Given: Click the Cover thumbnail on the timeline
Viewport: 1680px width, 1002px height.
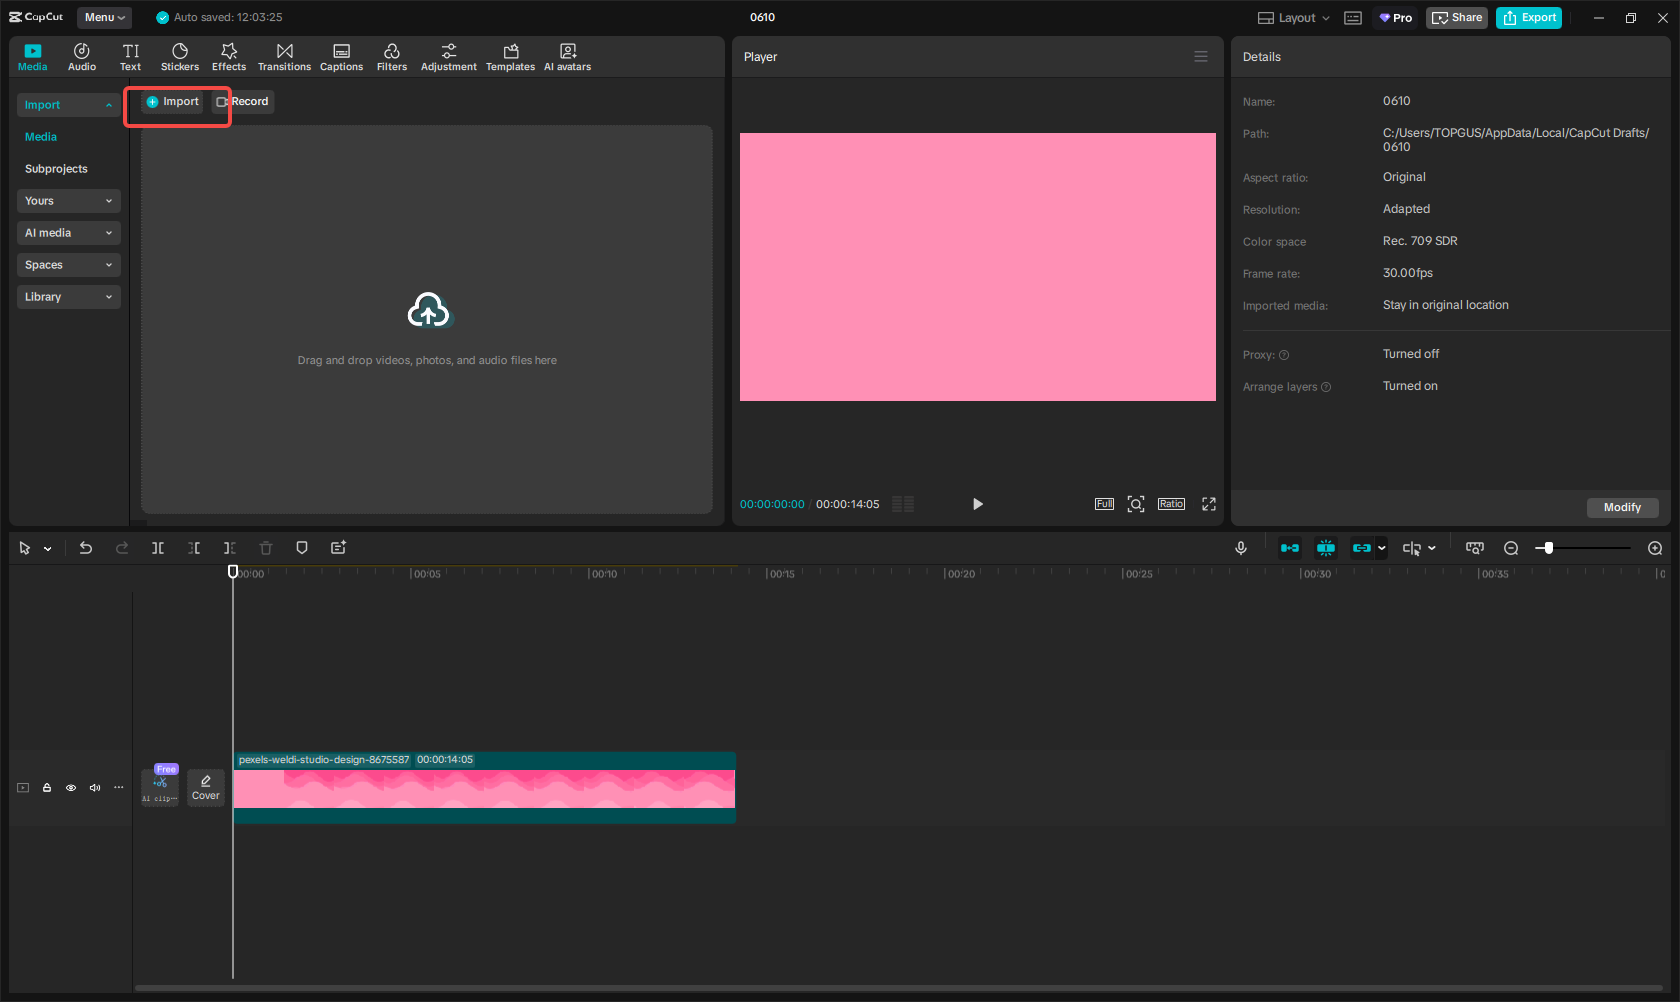Looking at the screenshot, I should pyautogui.click(x=205, y=787).
